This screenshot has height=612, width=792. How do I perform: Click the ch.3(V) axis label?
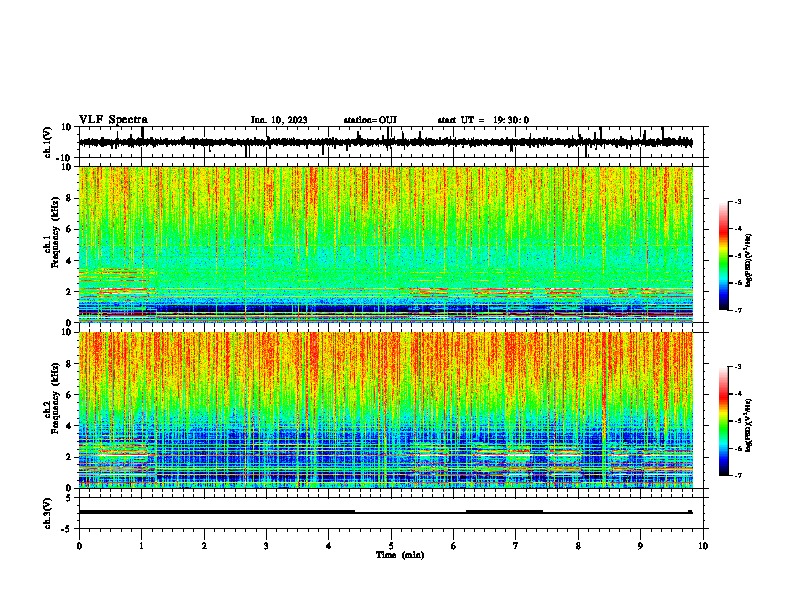49,513
